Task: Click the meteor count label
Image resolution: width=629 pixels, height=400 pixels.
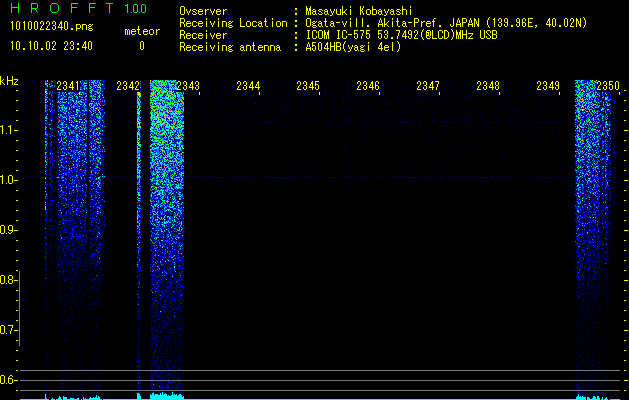Action: click(142, 31)
